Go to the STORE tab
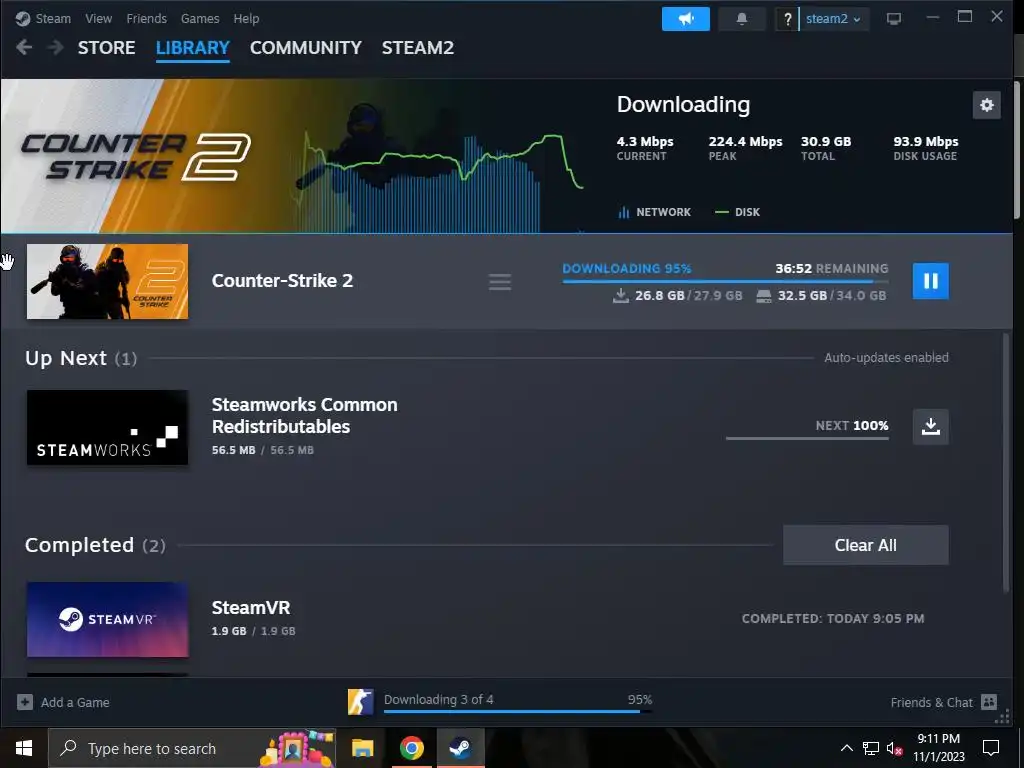Image resolution: width=1024 pixels, height=768 pixels. (x=106, y=48)
